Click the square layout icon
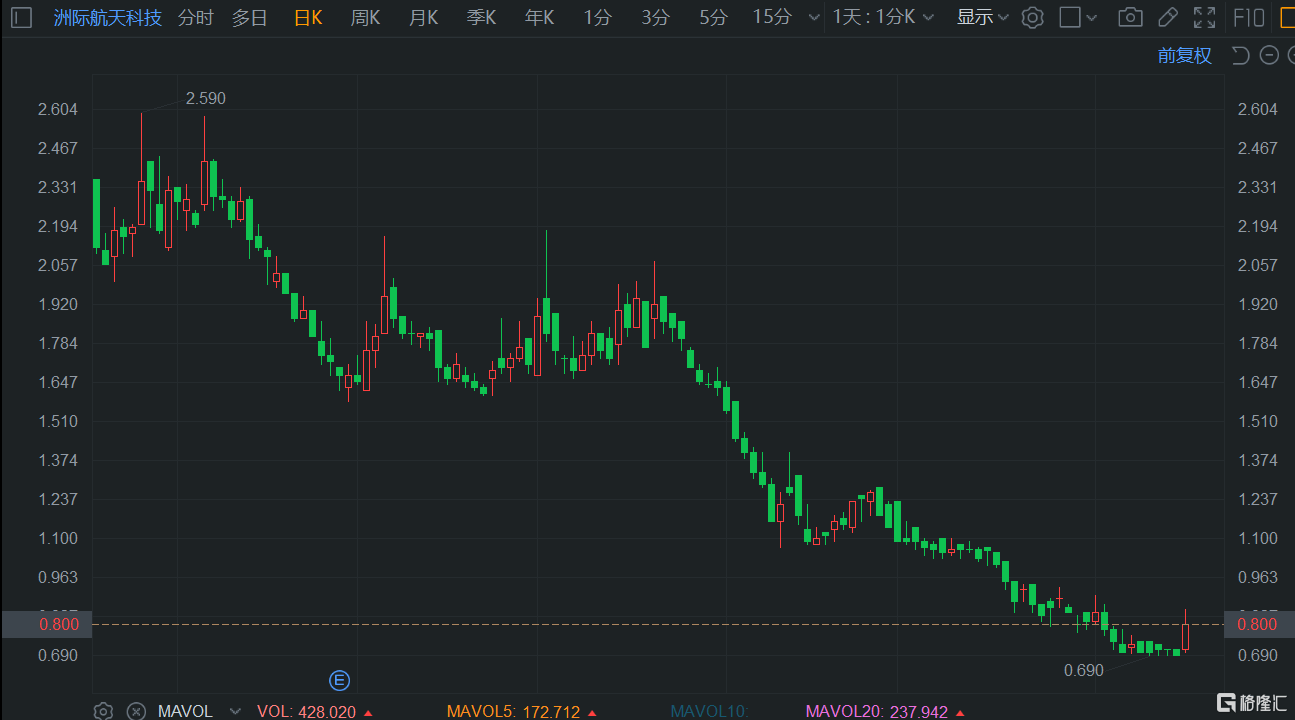1295x720 pixels. [x=1069, y=17]
